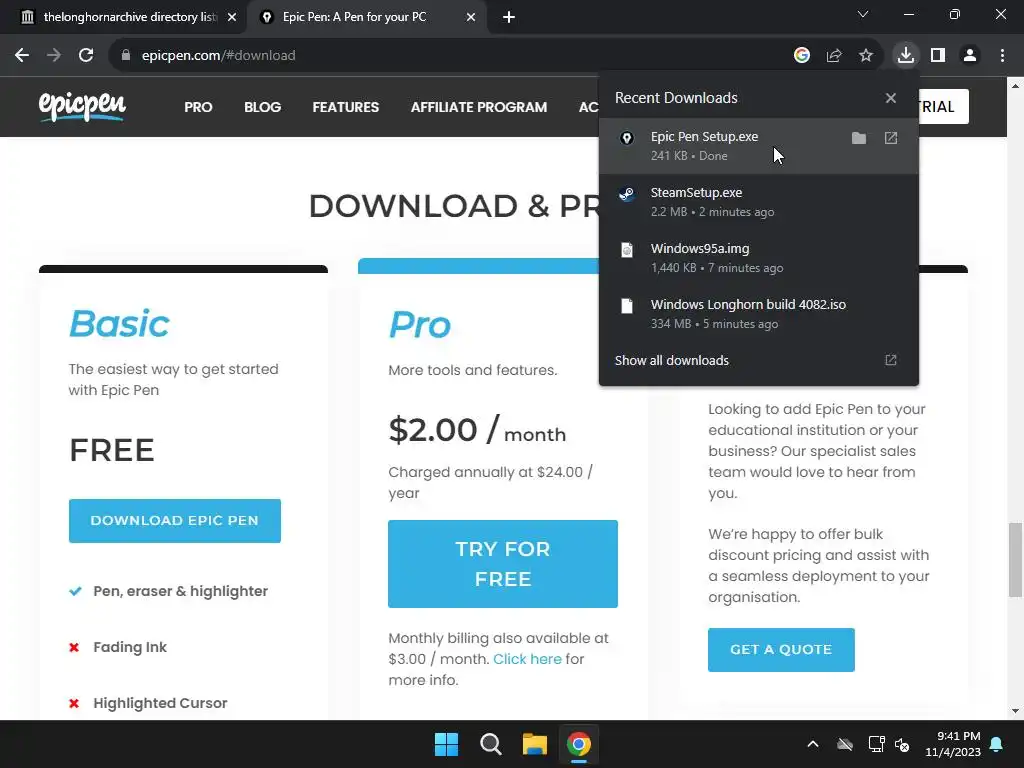View site information via lock icon

click(x=126, y=56)
